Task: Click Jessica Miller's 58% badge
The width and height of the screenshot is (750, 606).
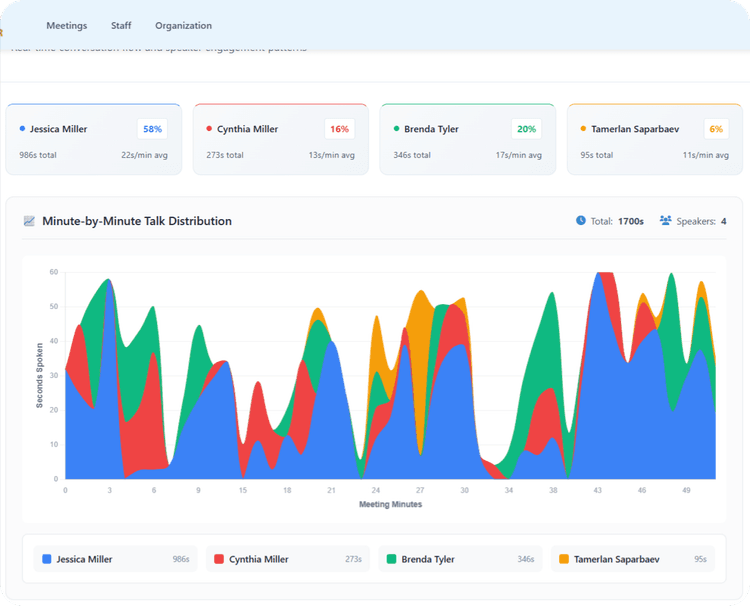Action: coord(152,129)
